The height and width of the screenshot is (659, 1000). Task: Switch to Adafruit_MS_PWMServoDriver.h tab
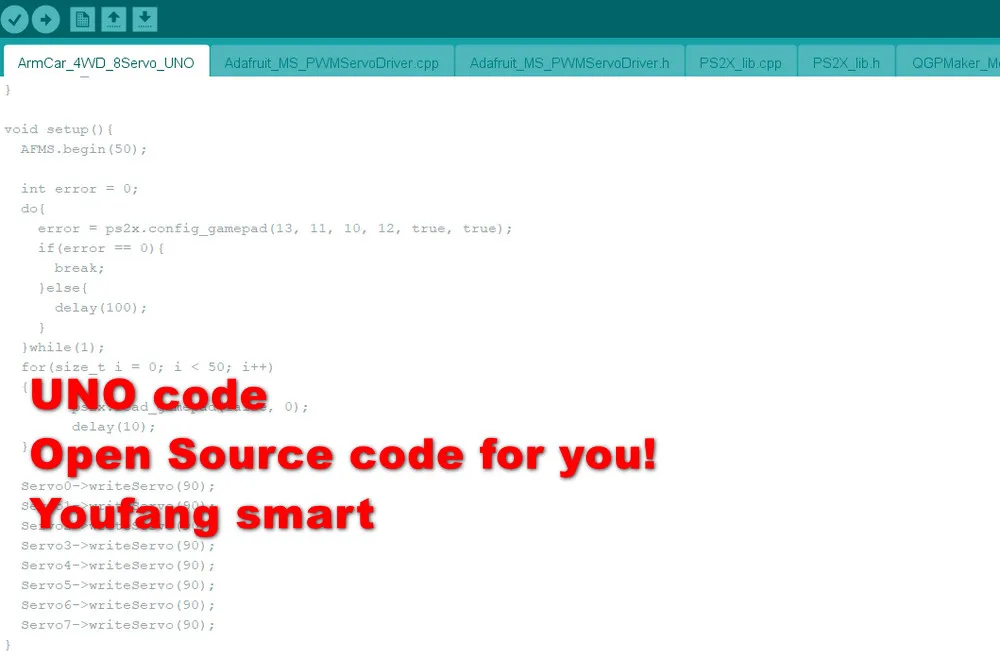[x=570, y=63]
